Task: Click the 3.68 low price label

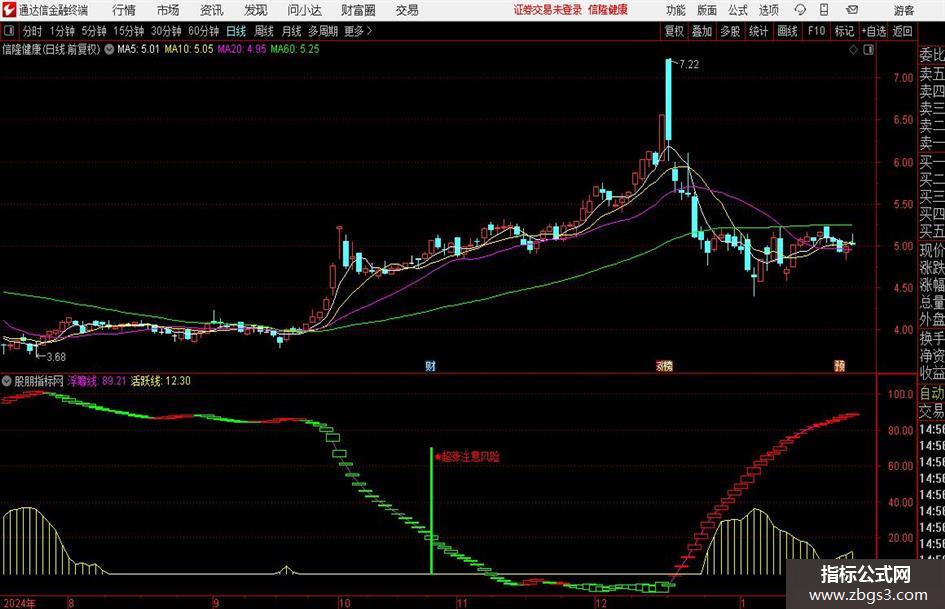Action: click(55, 357)
